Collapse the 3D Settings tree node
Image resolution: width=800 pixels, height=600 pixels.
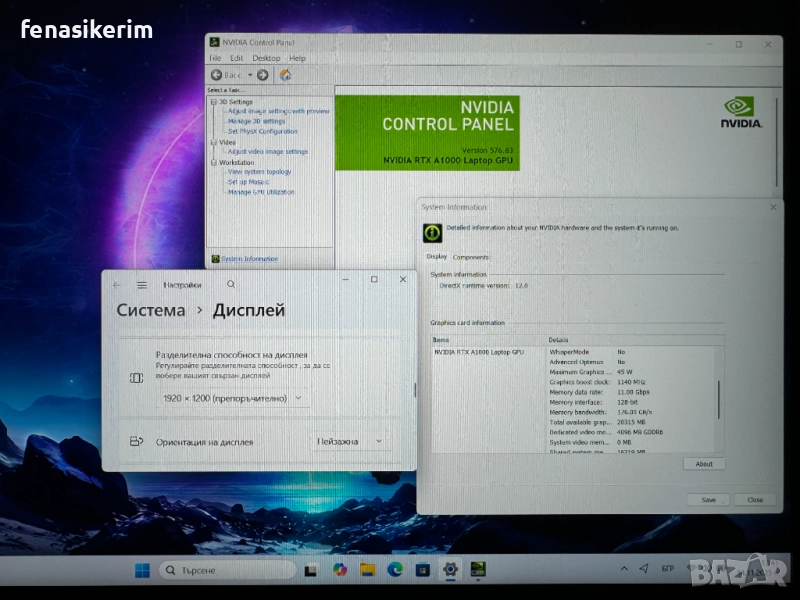pyautogui.click(x=213, y=101)
